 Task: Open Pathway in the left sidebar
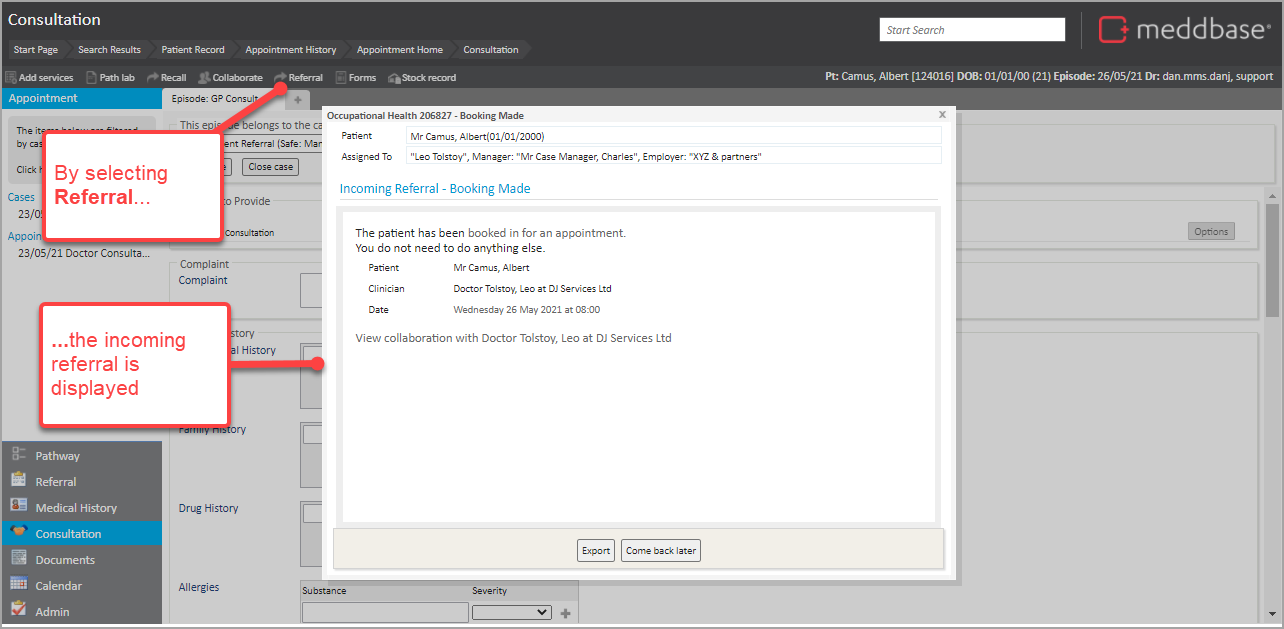[57, 456]
